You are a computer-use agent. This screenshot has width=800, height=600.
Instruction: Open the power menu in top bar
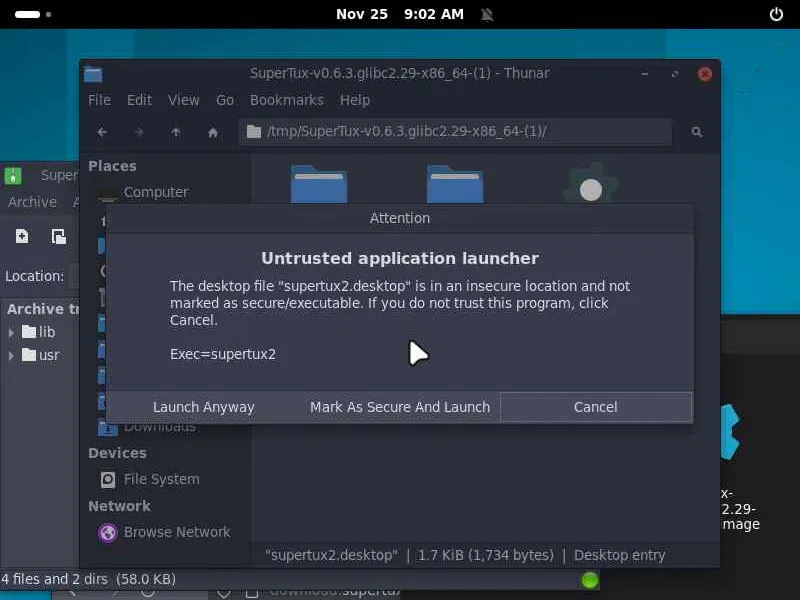pos(776,14)
